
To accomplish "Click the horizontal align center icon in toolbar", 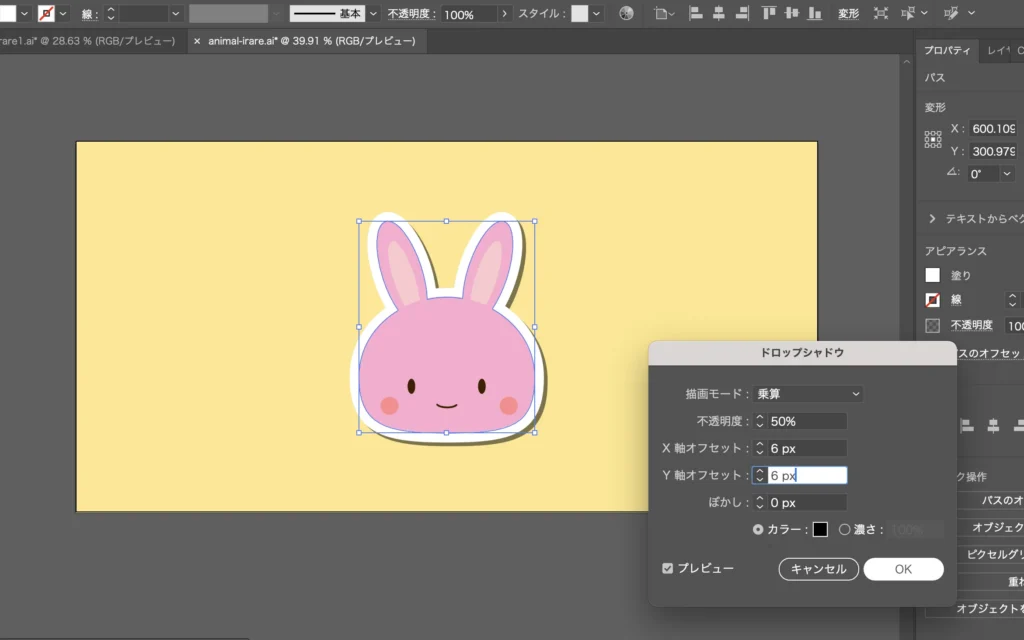I will pyautogui.click(x=718, y=14).
